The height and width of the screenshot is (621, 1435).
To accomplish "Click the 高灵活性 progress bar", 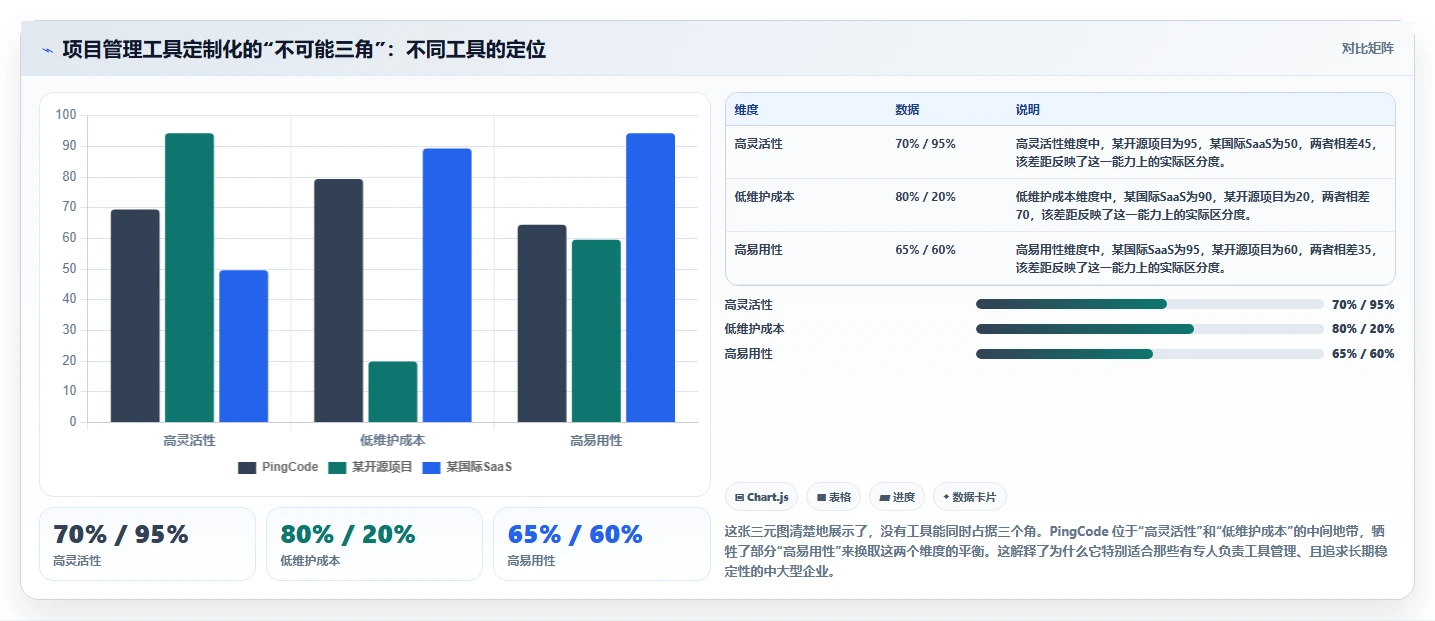I will pos(1150,304).
